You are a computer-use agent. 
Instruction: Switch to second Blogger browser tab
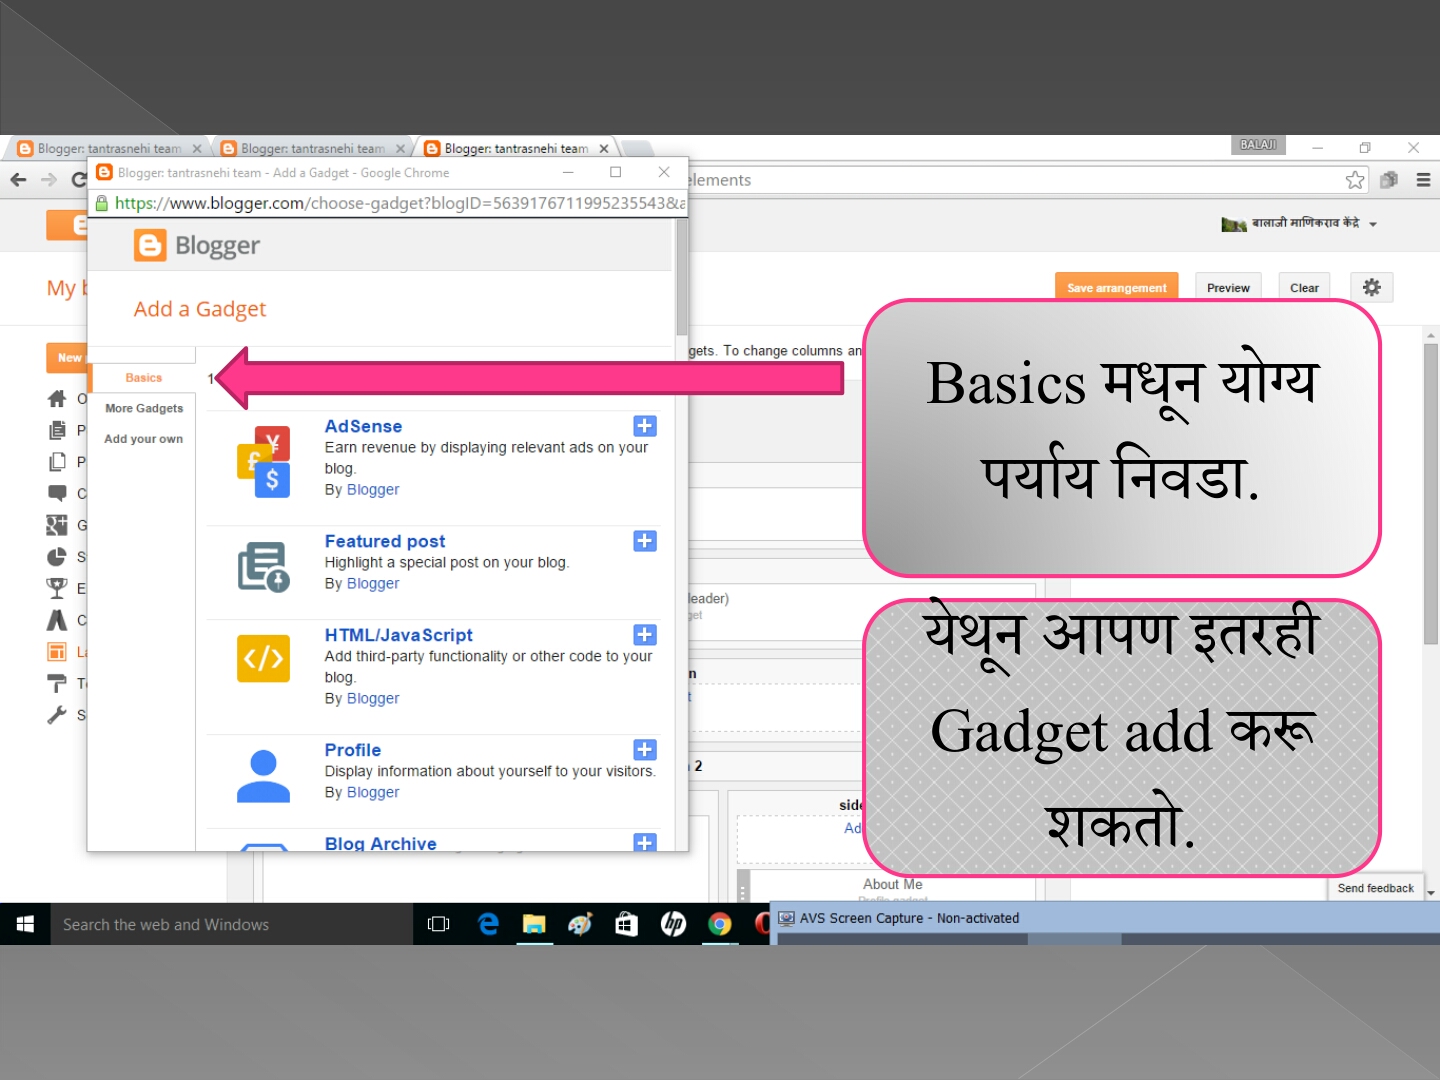312,148
